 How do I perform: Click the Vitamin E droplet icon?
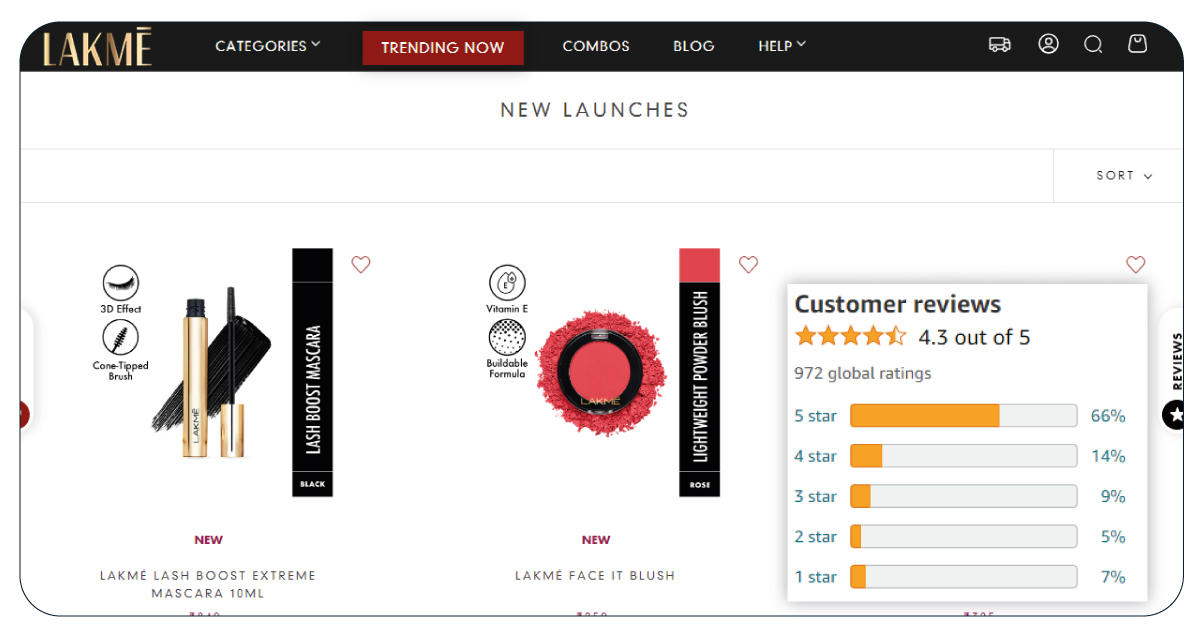(507, 284)
